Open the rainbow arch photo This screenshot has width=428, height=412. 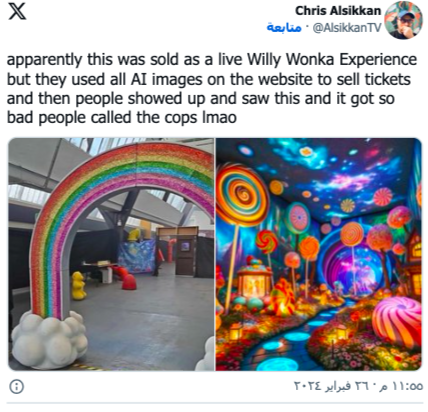111,254
